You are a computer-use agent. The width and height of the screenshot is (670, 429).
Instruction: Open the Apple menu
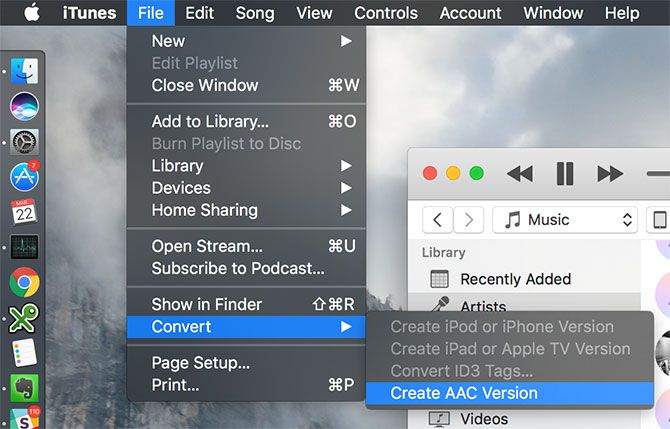pyautogui.click(x=32, y=12)
